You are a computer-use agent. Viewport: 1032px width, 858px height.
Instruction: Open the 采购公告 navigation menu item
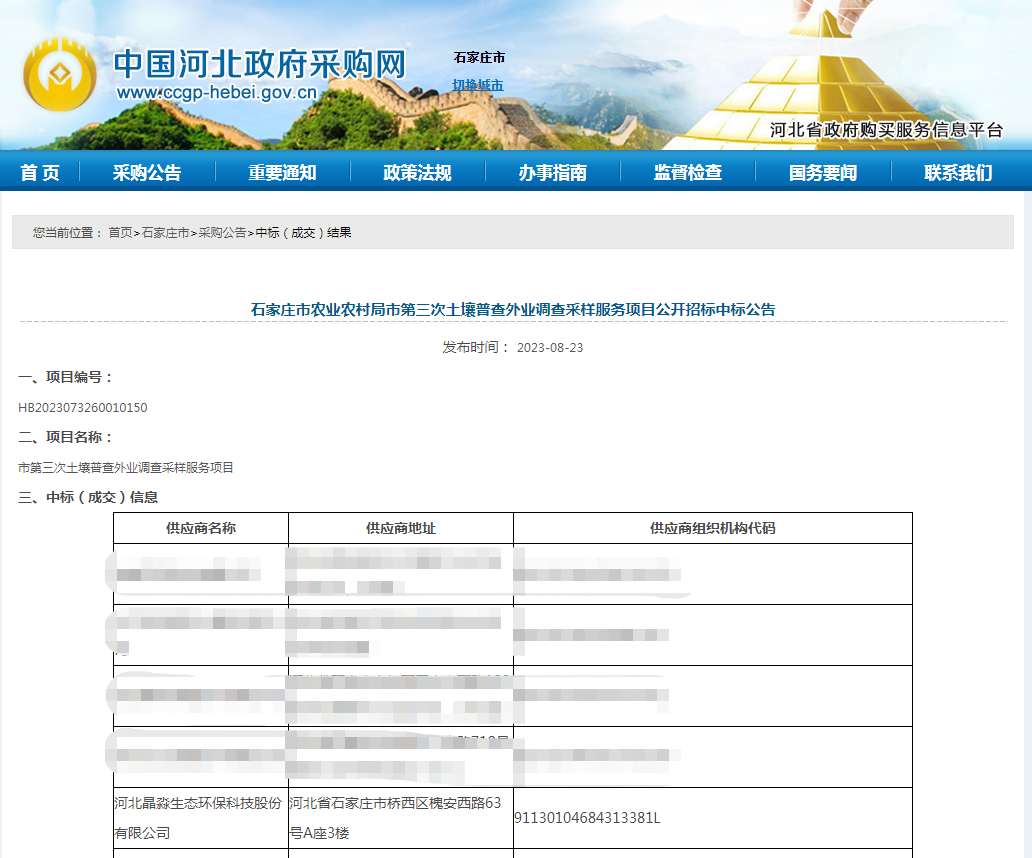pyautogui.click(x=147, y=172)
